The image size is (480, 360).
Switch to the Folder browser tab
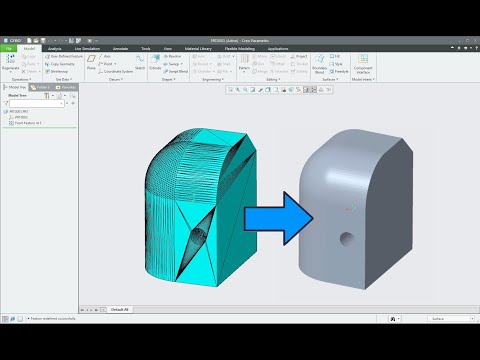tap(40, 87)
